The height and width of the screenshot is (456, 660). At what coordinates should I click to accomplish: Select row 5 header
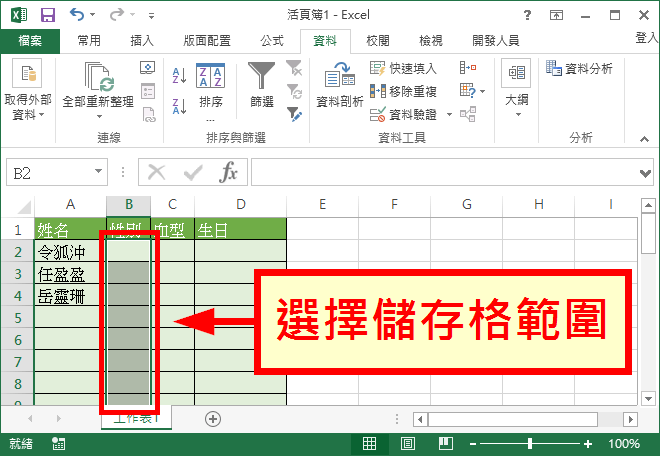tap(18, 317)
